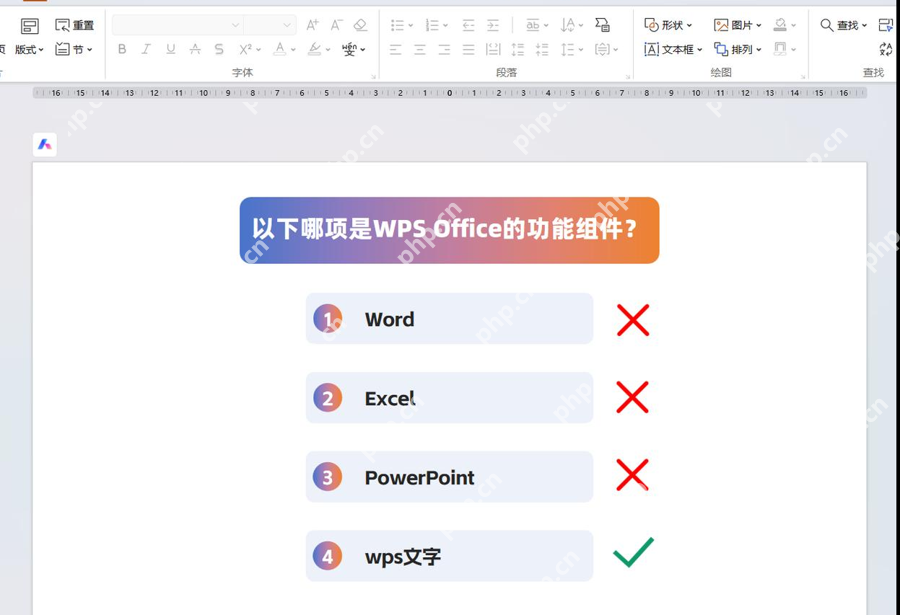Select the Excel option box
This screenshot has height=615, width=900.
coord(449,398)
